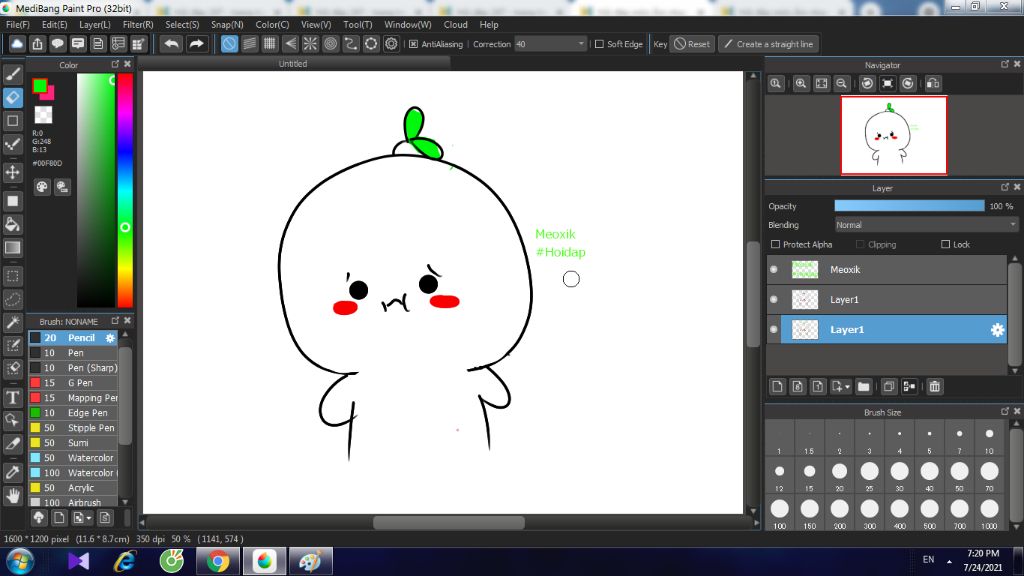Enable the radial snap guide

click(310, 44)
